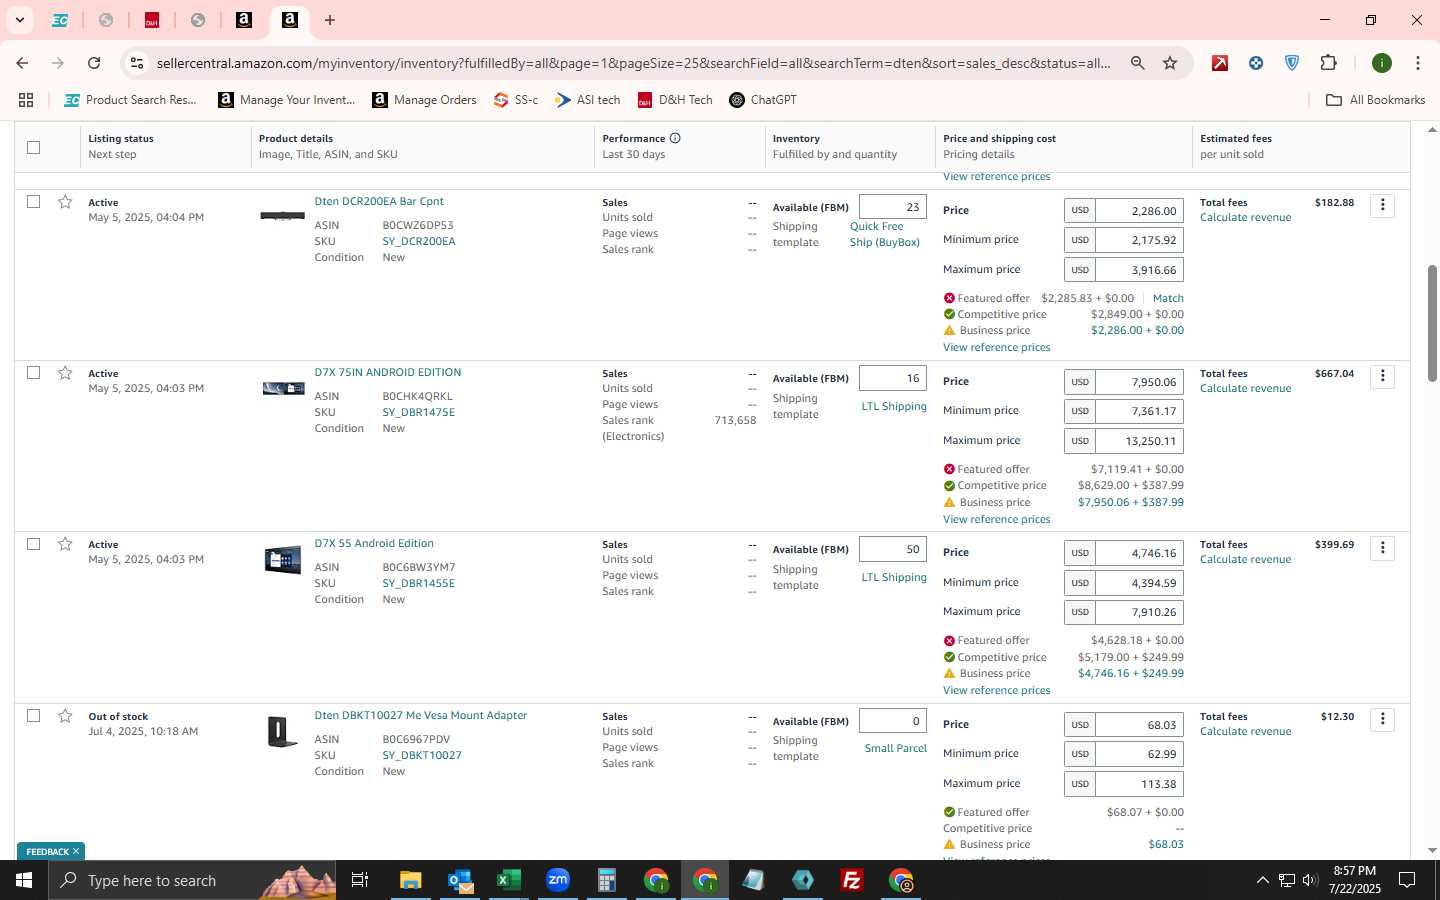
Task: Open a new browser tab
Action: [330, 20]
